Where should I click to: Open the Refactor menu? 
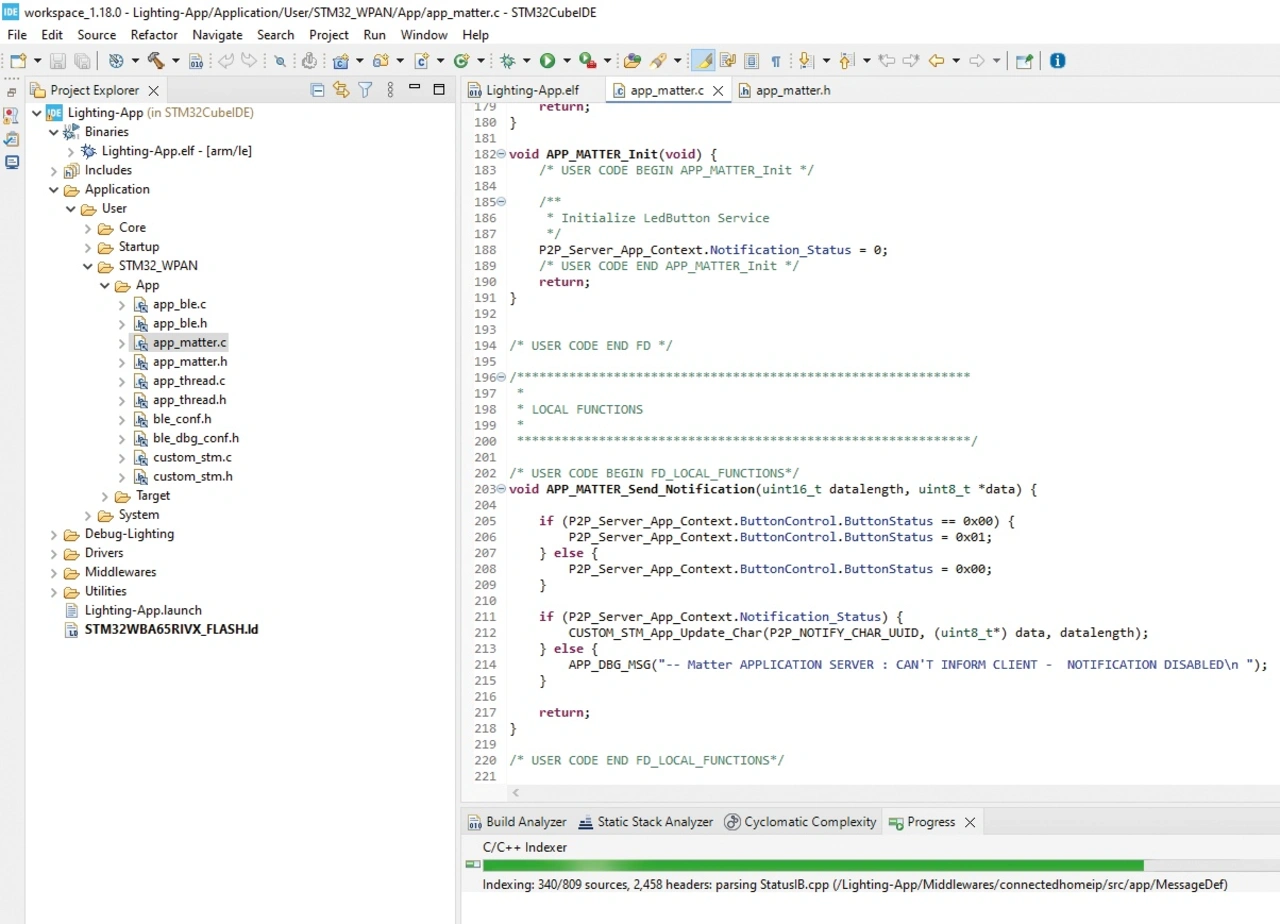coord(154,35)
